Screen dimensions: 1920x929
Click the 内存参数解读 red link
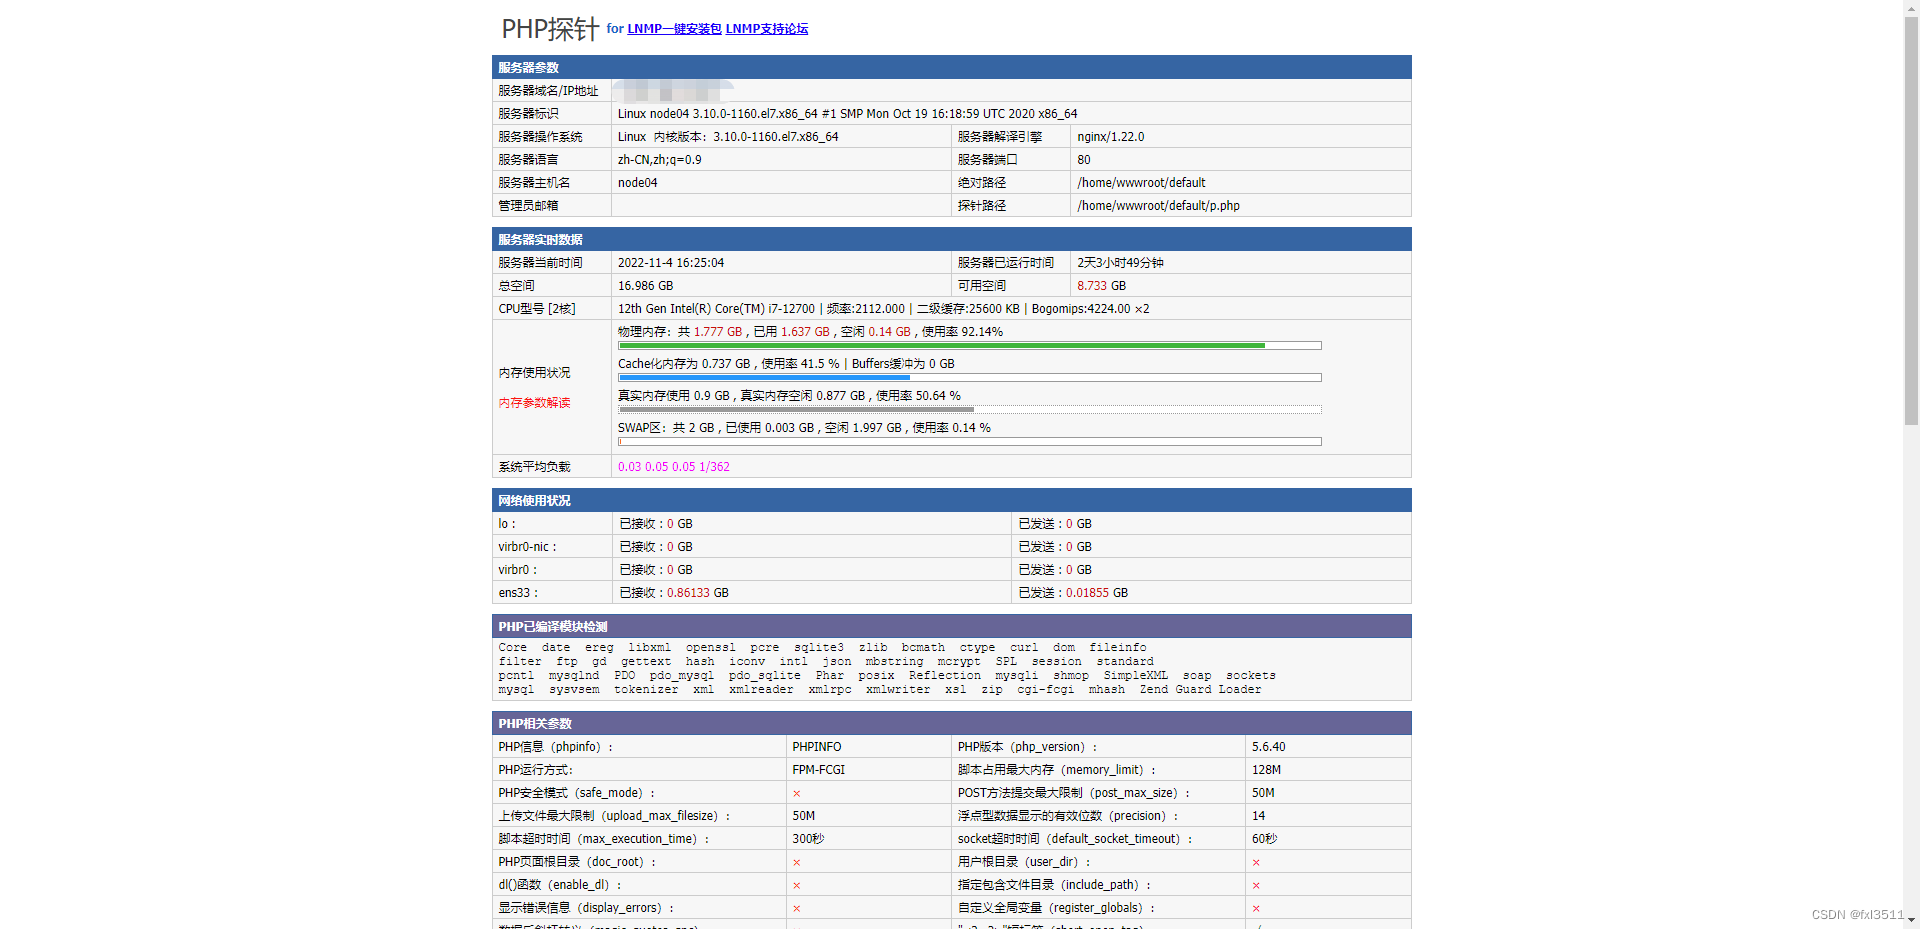coord(534,403)
